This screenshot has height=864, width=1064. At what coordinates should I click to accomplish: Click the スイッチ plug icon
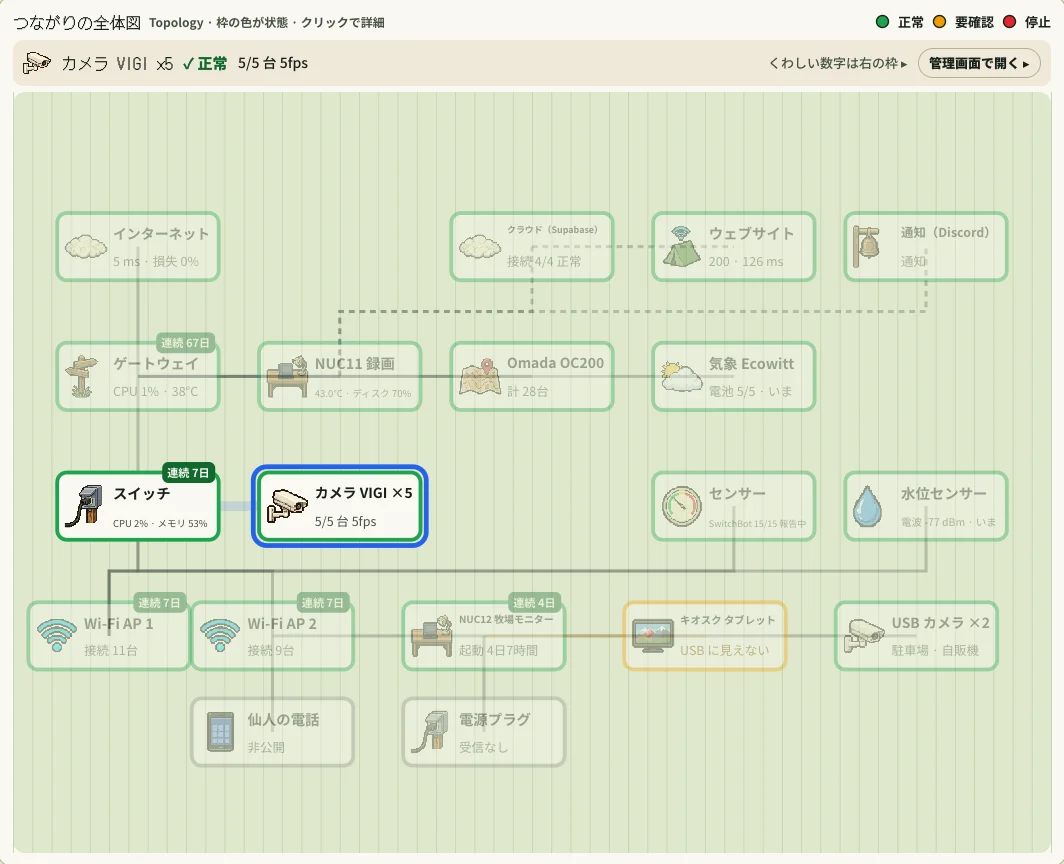[84, 506]
